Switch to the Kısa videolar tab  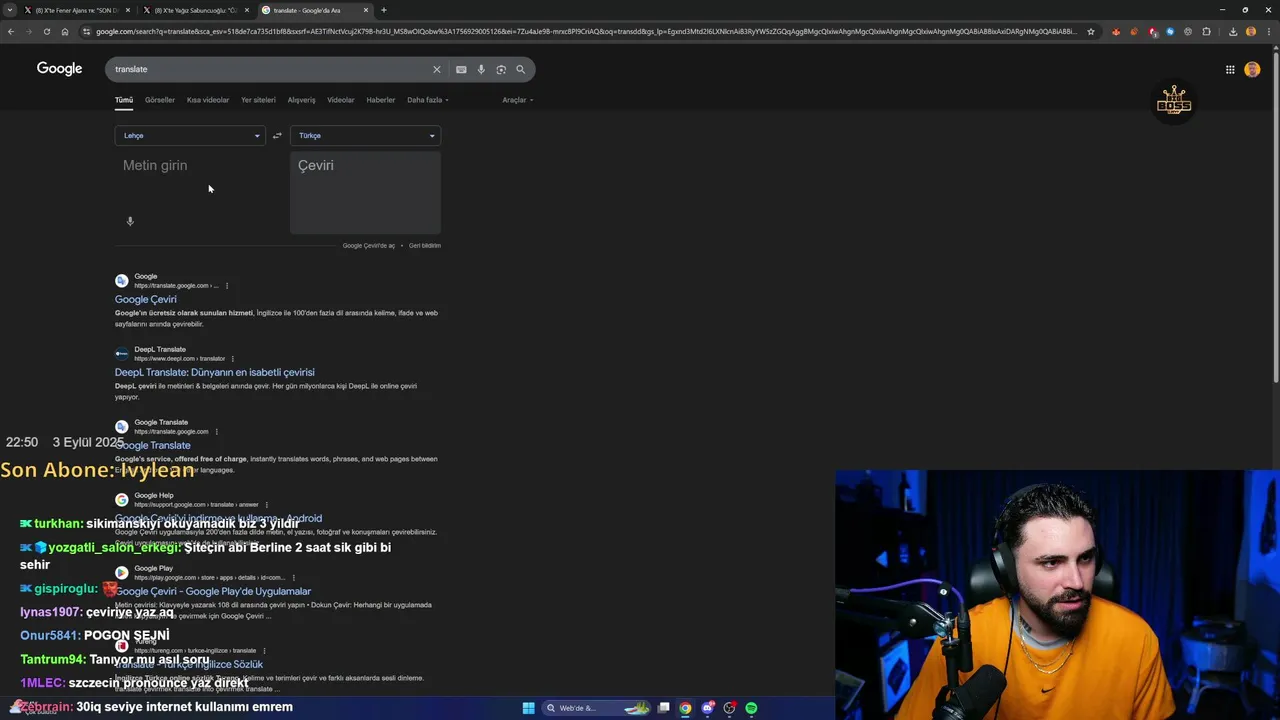click(x=208, y=100)
